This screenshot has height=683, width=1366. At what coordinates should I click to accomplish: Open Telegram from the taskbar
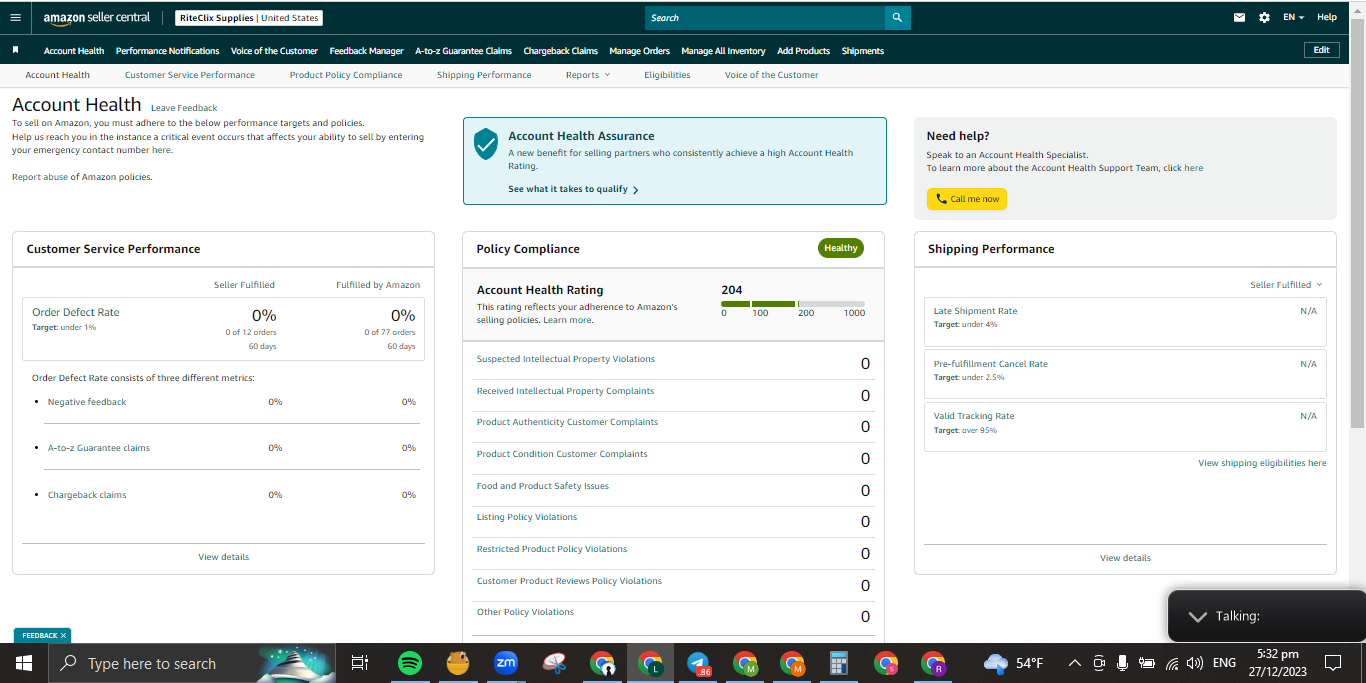pos(698,663)
